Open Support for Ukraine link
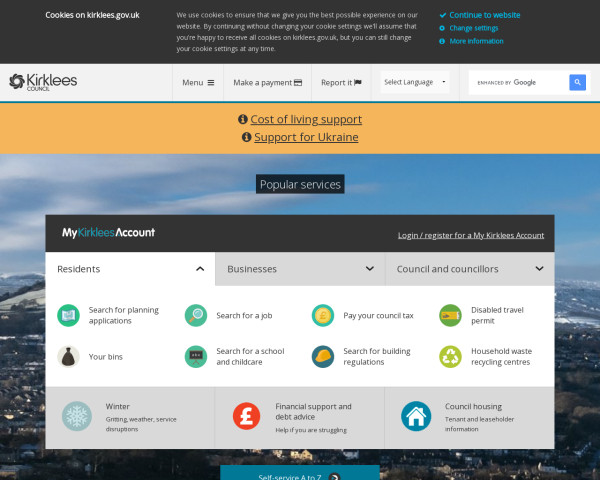 [x=306, y=137]
